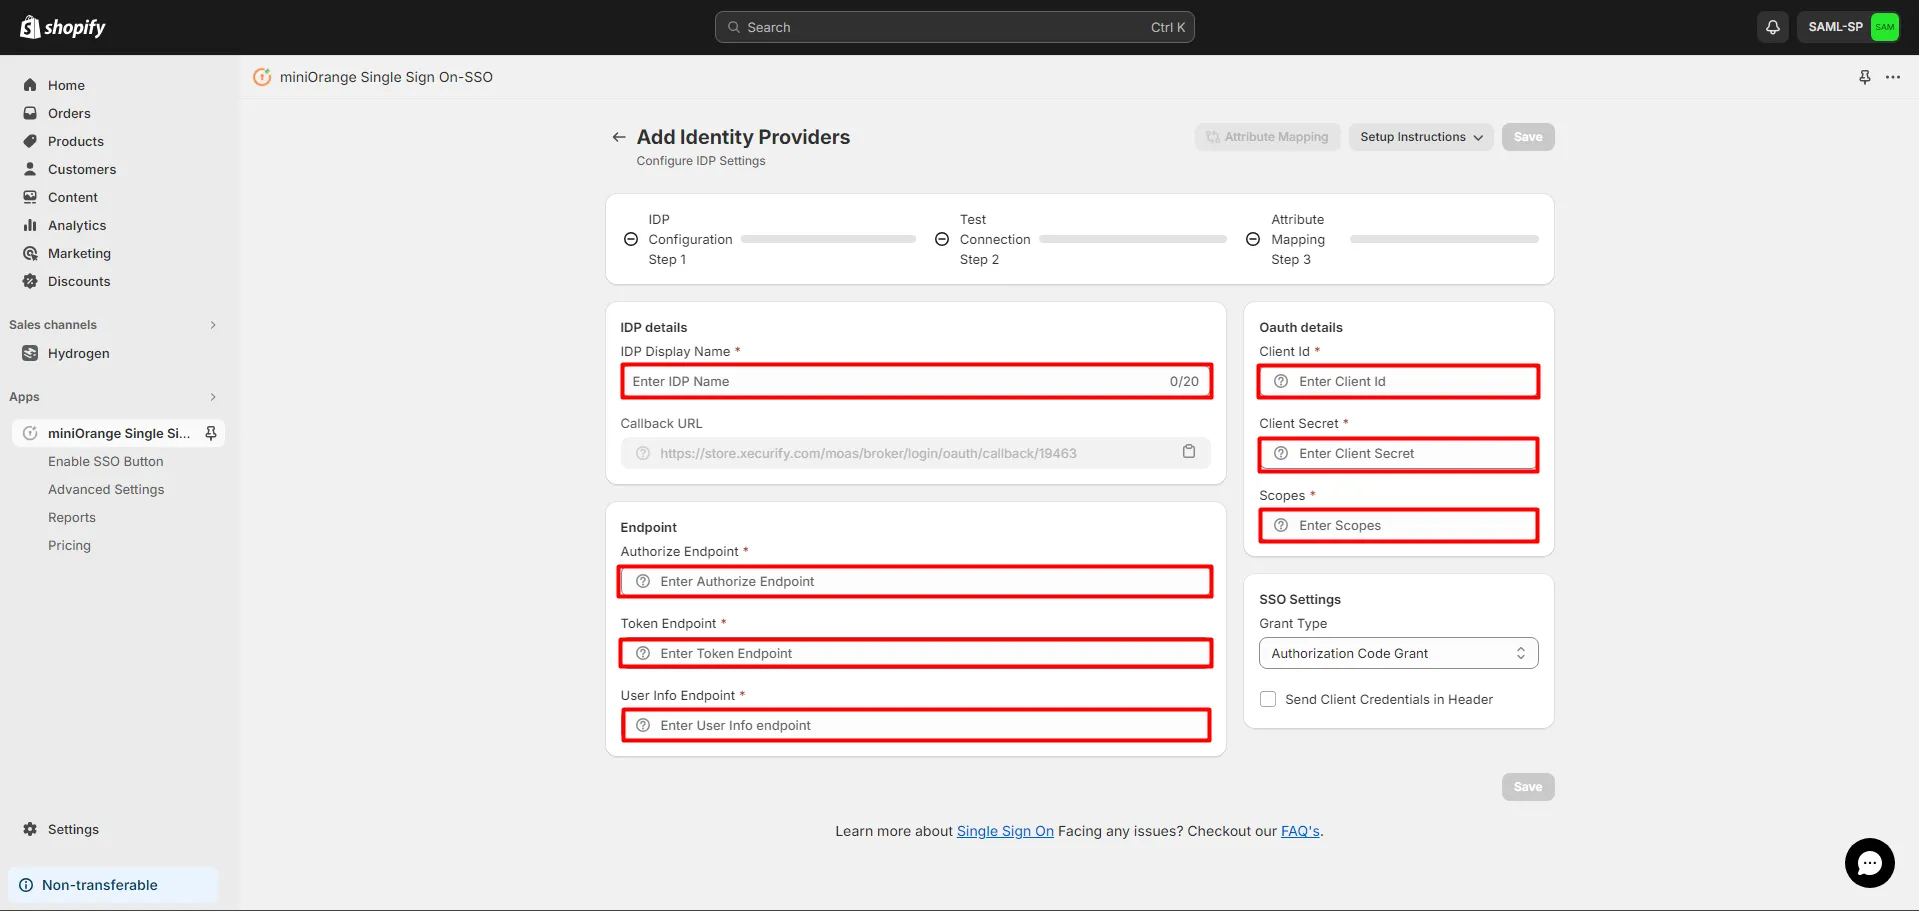Open Content section
The image size is (1919, 911).
(x=73, y=197)
